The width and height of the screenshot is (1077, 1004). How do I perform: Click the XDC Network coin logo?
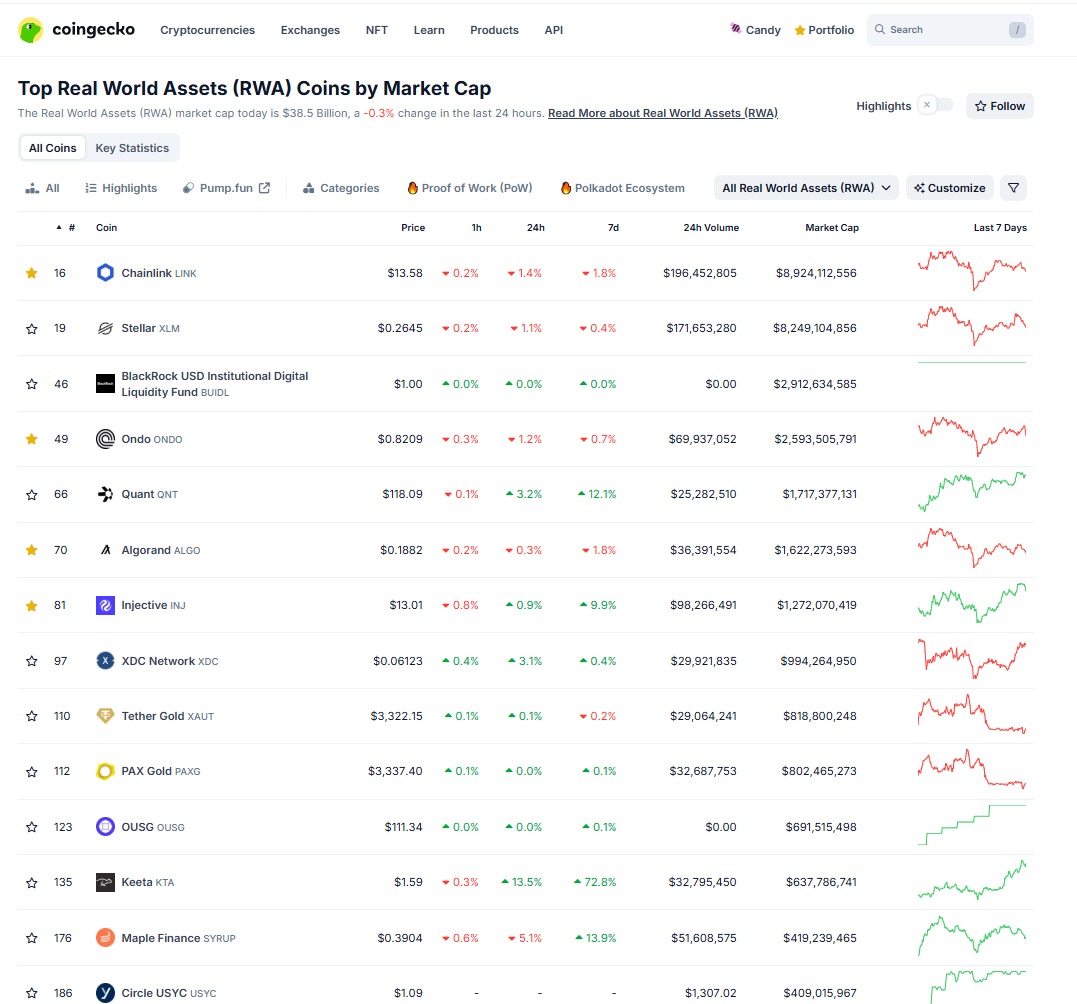click(x=105, y=661)
